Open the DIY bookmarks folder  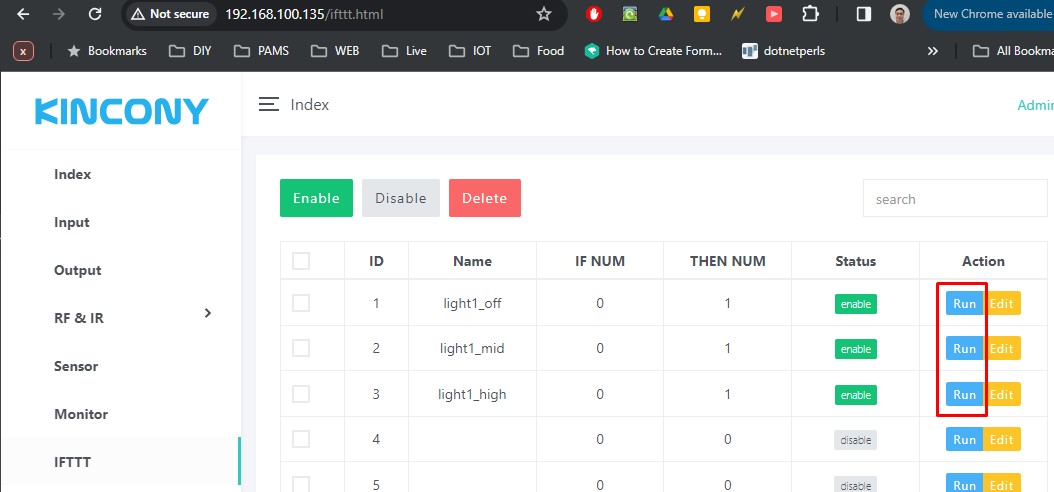pos(190,50)
